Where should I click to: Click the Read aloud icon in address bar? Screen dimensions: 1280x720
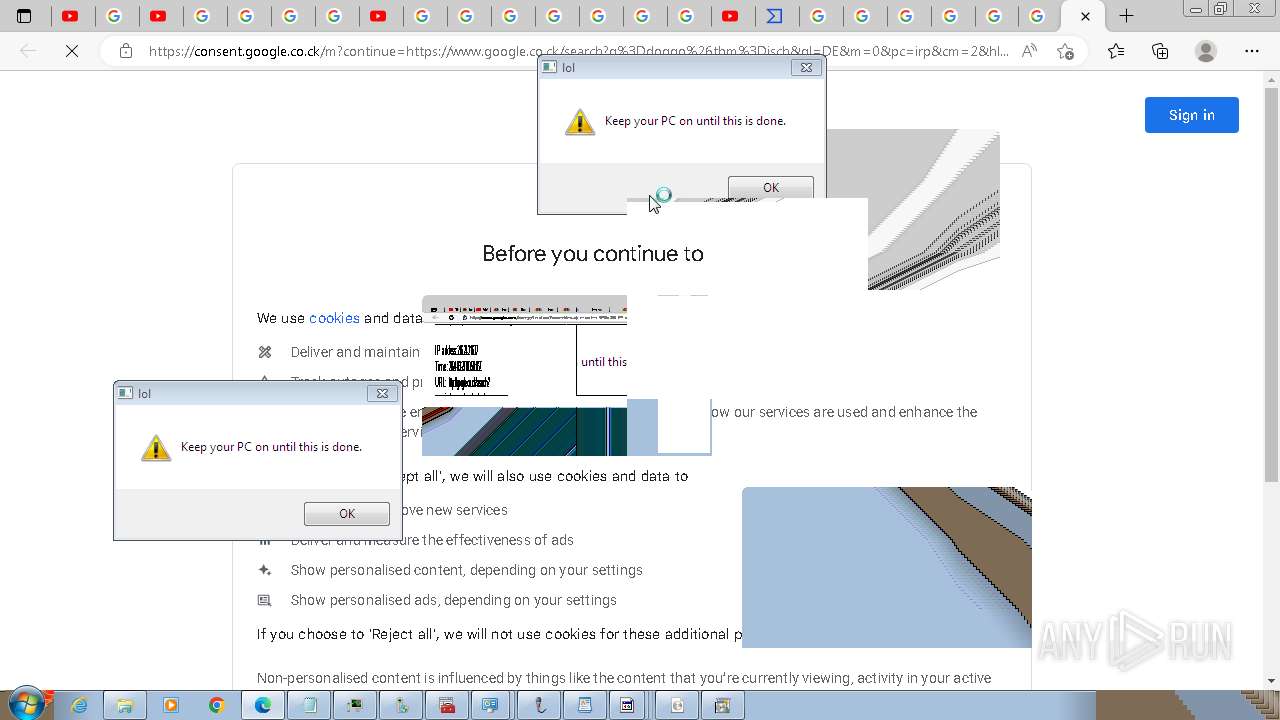click(x=1029, y=51)
